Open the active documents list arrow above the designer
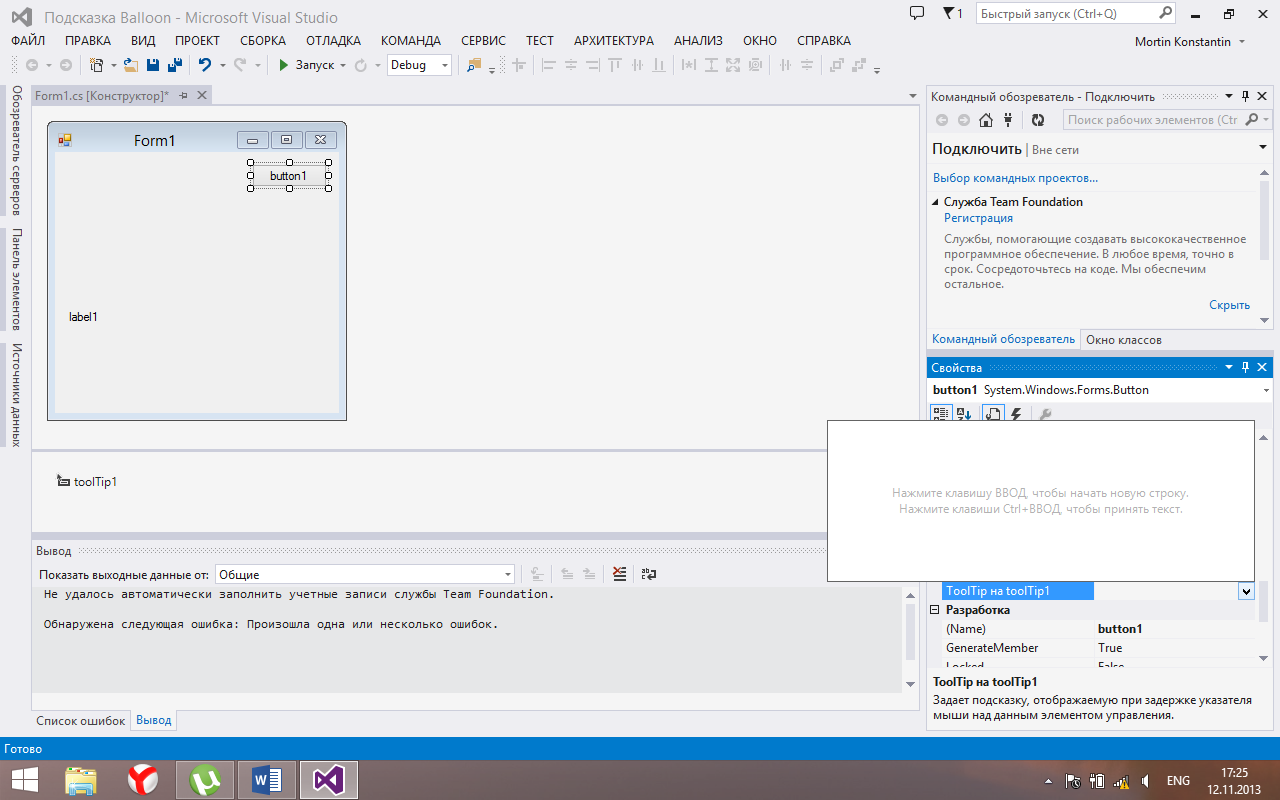Screen dimensions: 1280x800 tap(912, 96)
